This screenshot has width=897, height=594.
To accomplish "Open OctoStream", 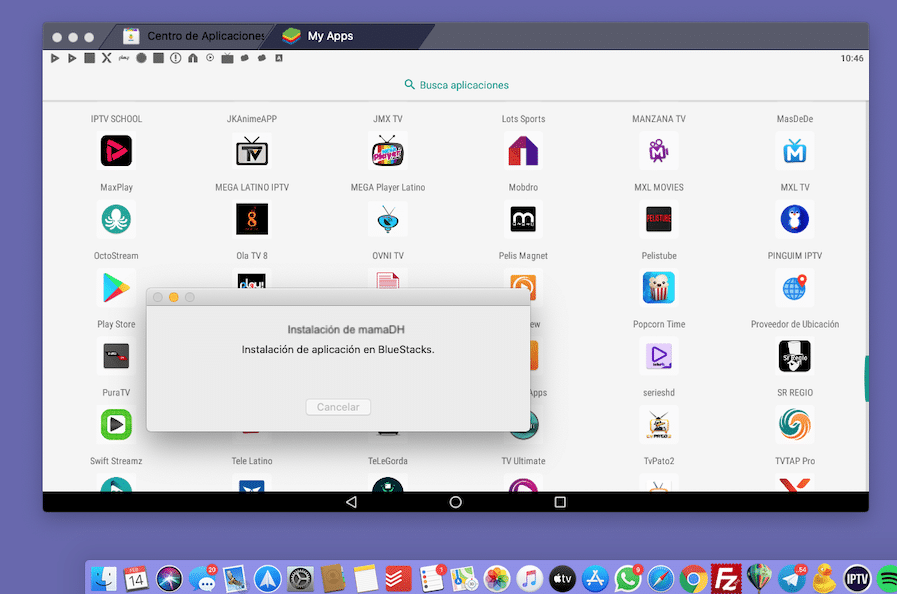I will [116, 218].
